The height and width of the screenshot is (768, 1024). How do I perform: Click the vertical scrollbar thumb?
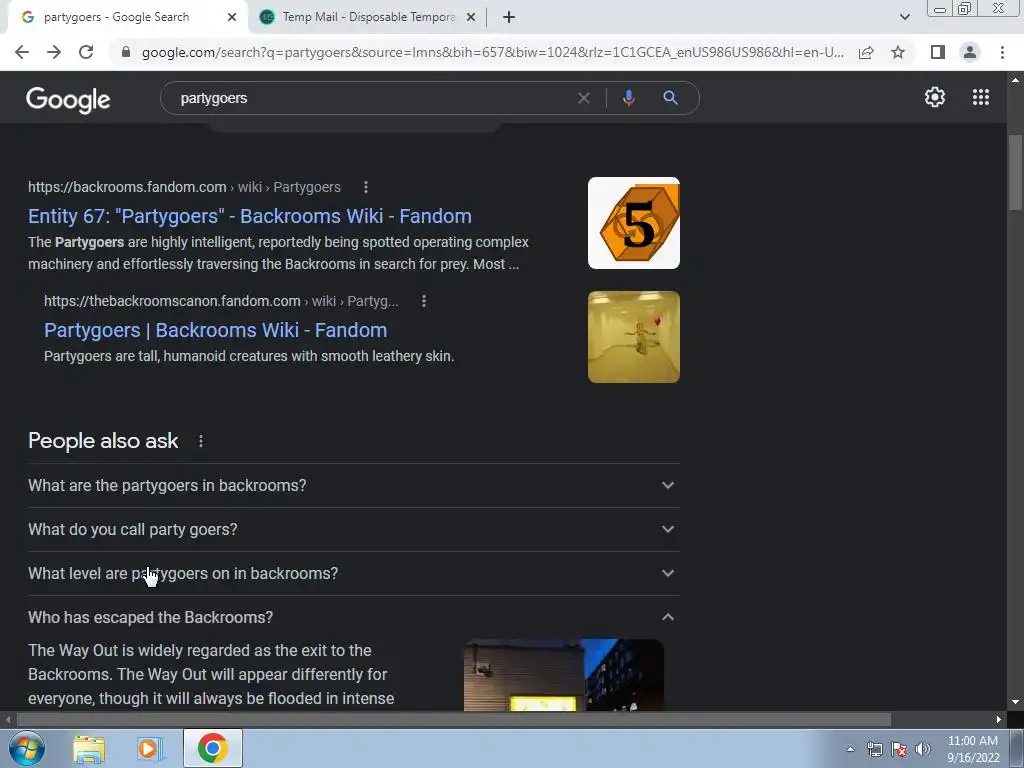click(x=1015, y=172)
